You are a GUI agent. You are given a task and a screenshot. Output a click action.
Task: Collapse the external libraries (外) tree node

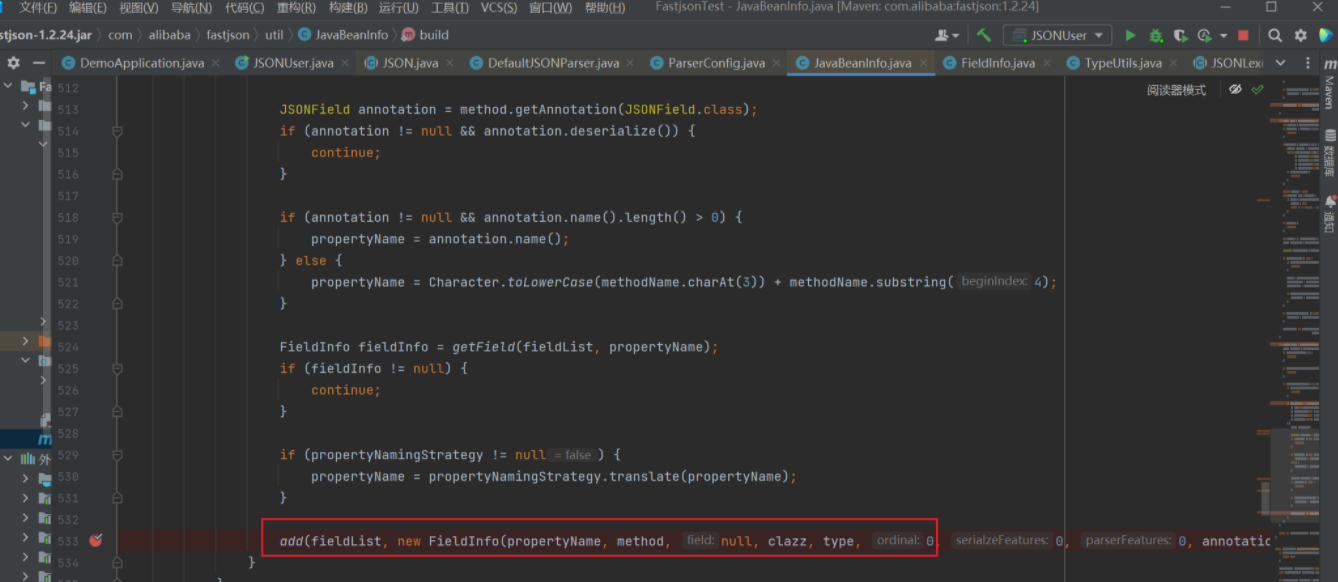coord(8,459)
